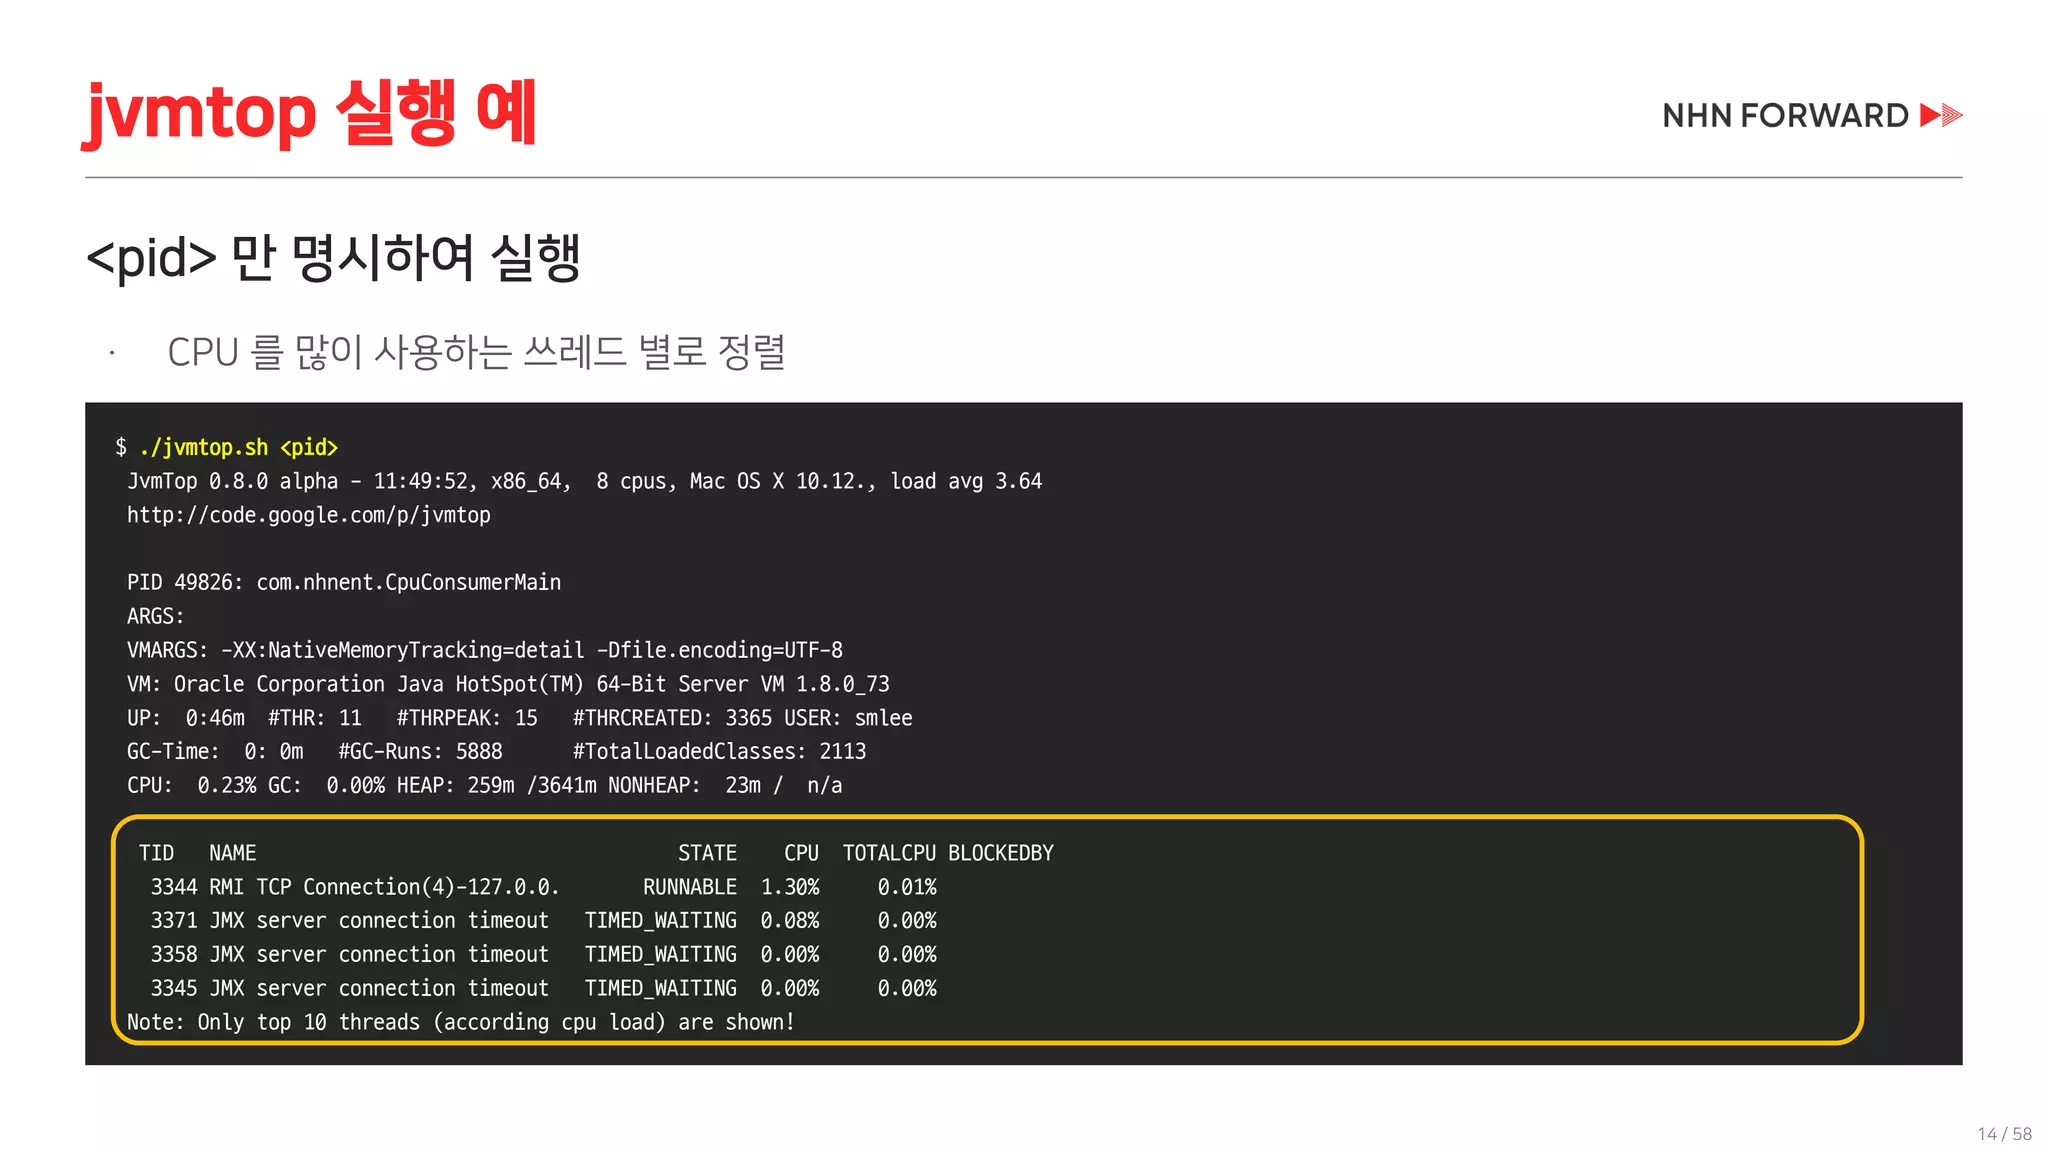This screenshot has height=1152, width=2048.
Task: Click the TOTALCPU column header
Action: click(889, 853)
